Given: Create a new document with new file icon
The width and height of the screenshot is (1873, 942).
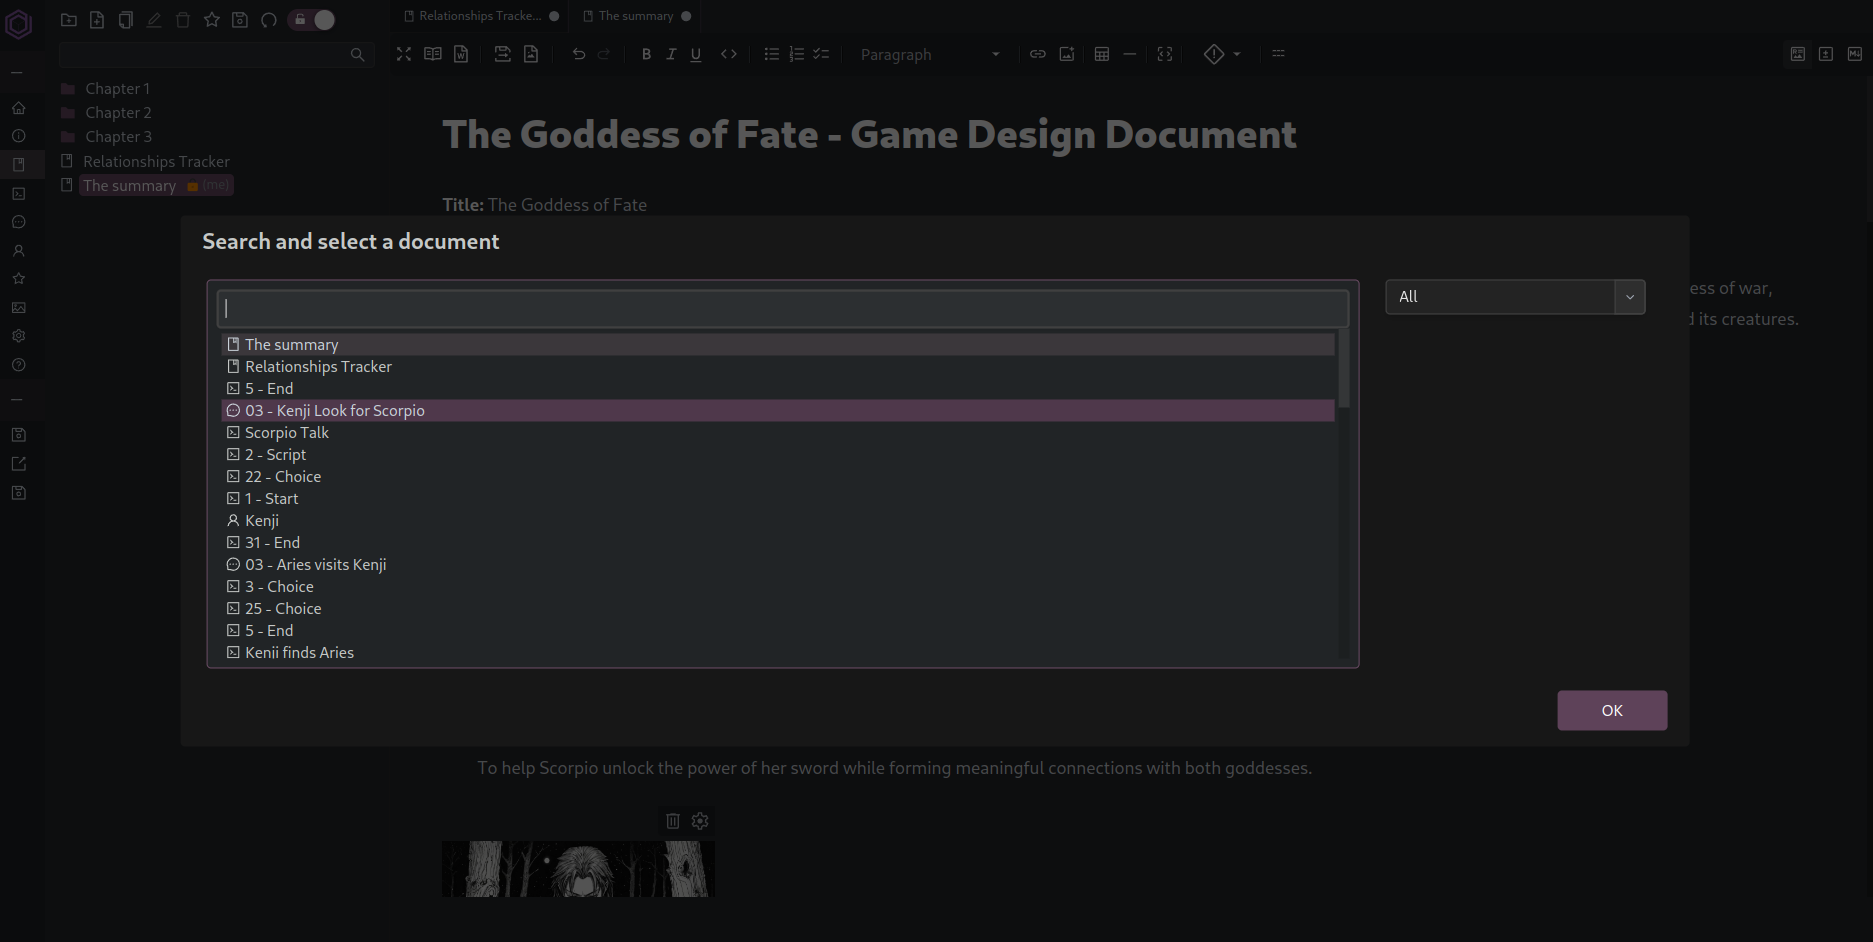Looking at the screenshot, I should pyautogui.click(x=97, y=19).
